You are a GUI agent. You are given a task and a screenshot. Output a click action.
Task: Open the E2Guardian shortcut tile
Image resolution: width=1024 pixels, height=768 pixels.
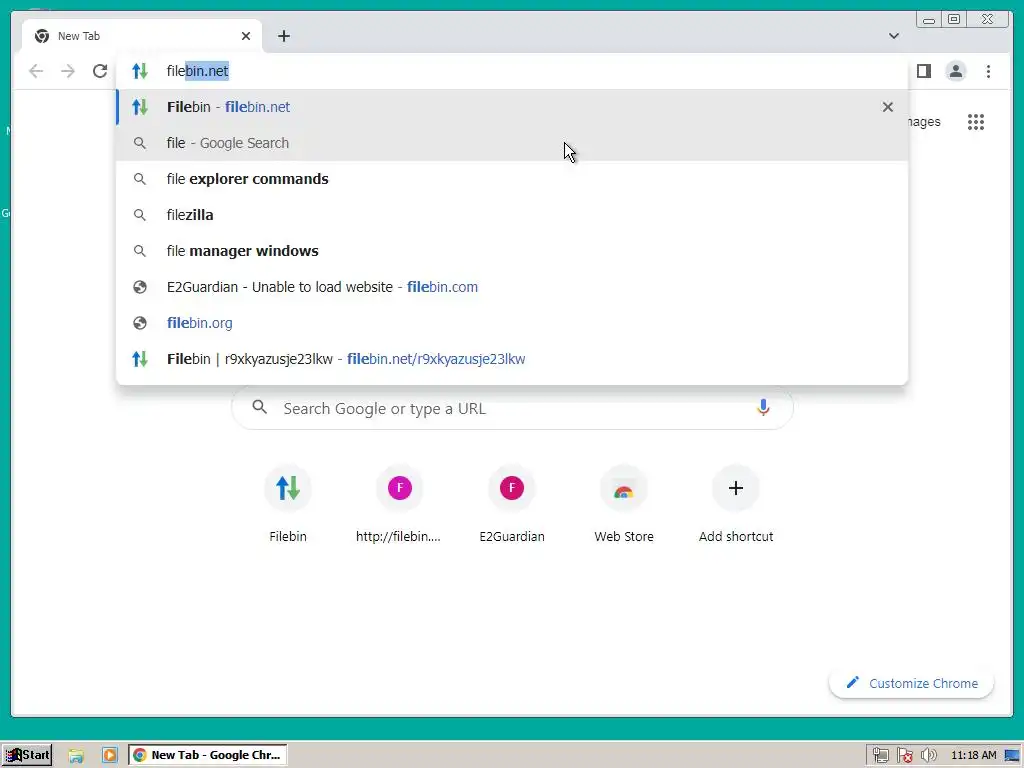[512, 504]
